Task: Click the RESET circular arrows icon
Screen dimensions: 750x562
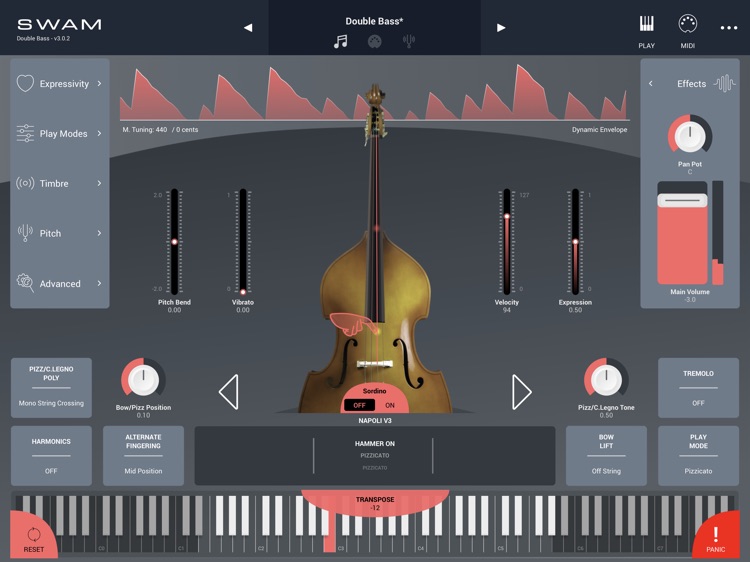Action: click(x=33, y=534)
